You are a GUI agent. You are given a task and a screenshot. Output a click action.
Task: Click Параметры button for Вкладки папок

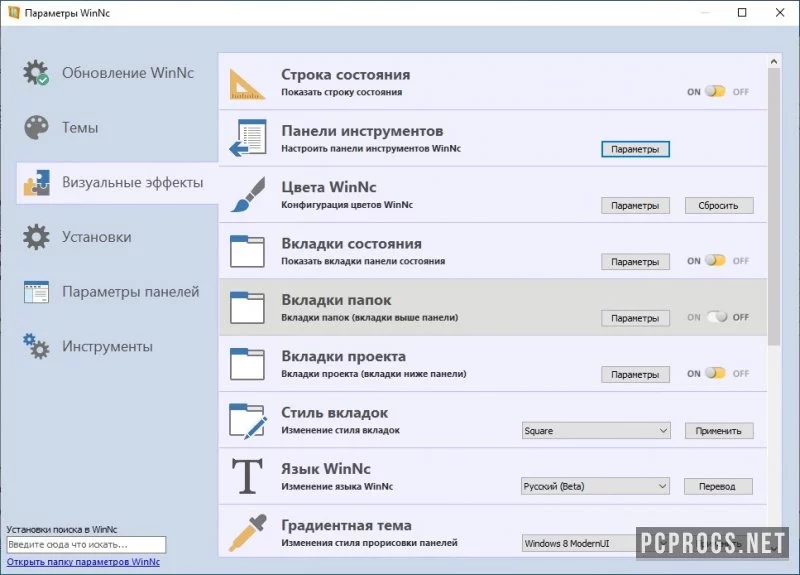point(635,318)
